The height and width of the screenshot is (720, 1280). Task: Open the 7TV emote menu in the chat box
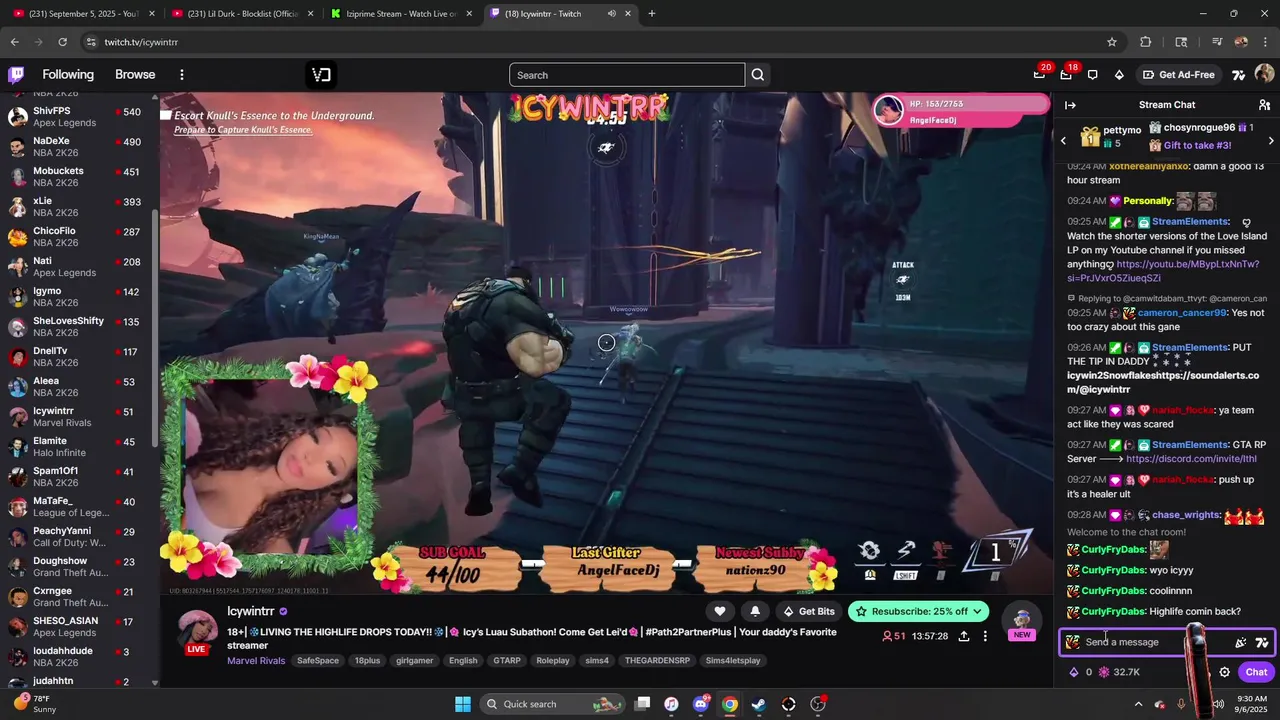1262,642
